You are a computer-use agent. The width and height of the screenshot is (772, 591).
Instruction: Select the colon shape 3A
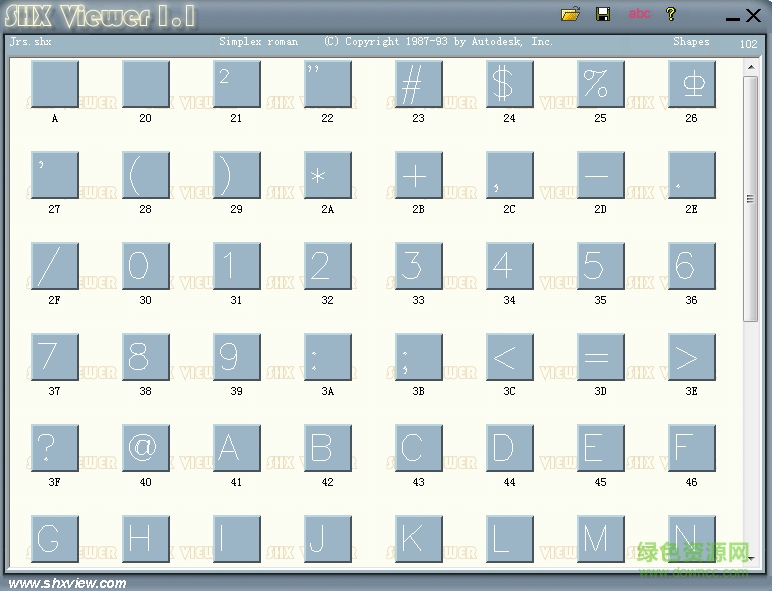click(x=328, y=357)
